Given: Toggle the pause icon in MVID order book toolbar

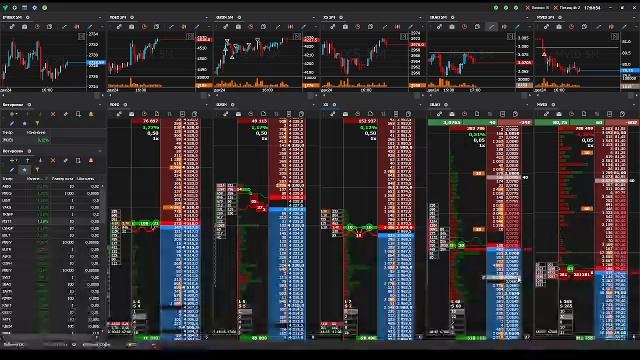Looking at the screenshot, I should click(597, 114).
